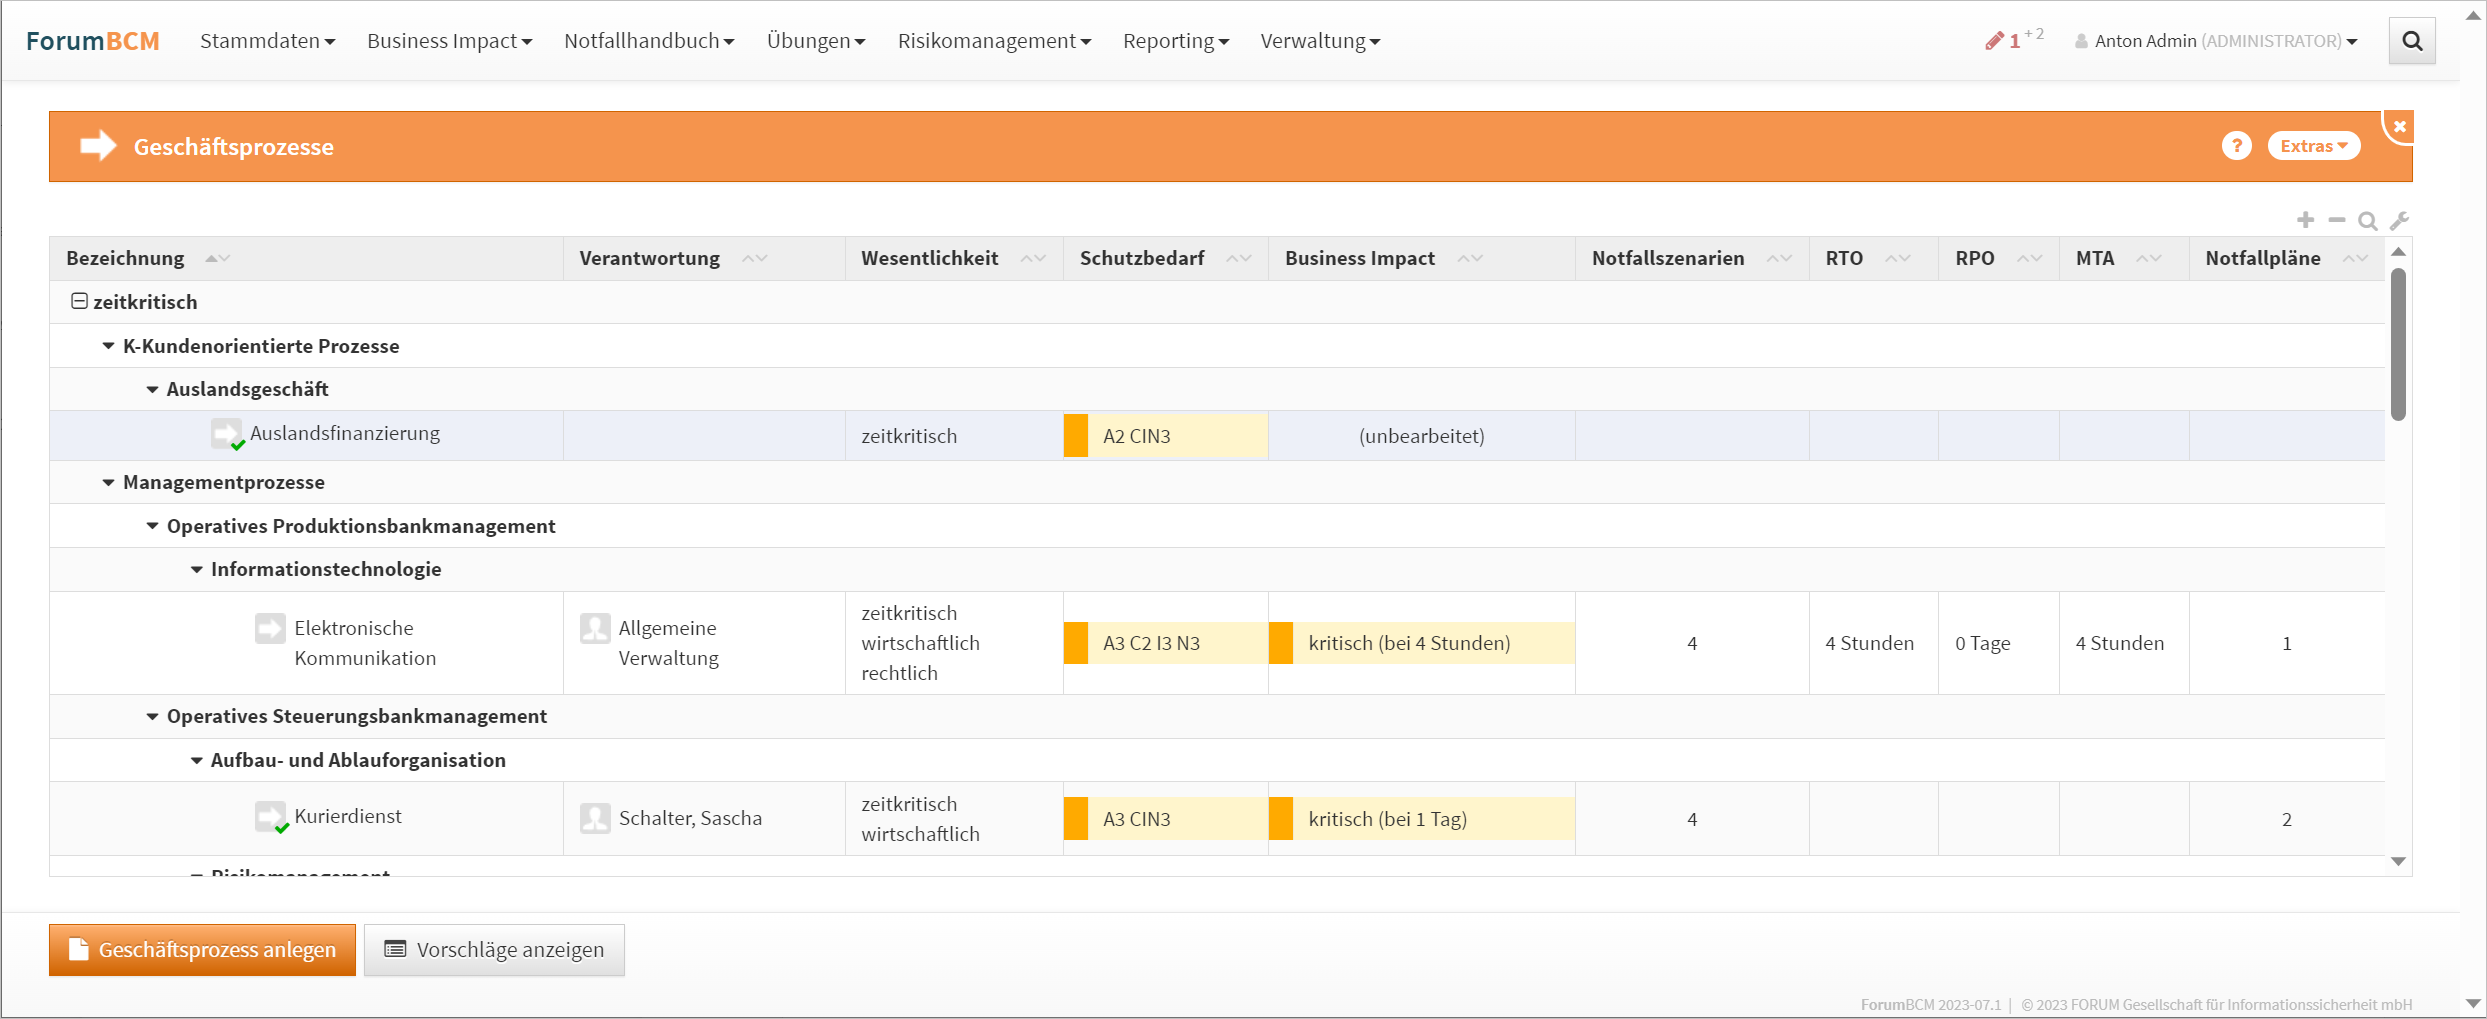Click the table search magnifier icon
The height and width of the screenshot is (1019, 2487).
(2367, 221)
